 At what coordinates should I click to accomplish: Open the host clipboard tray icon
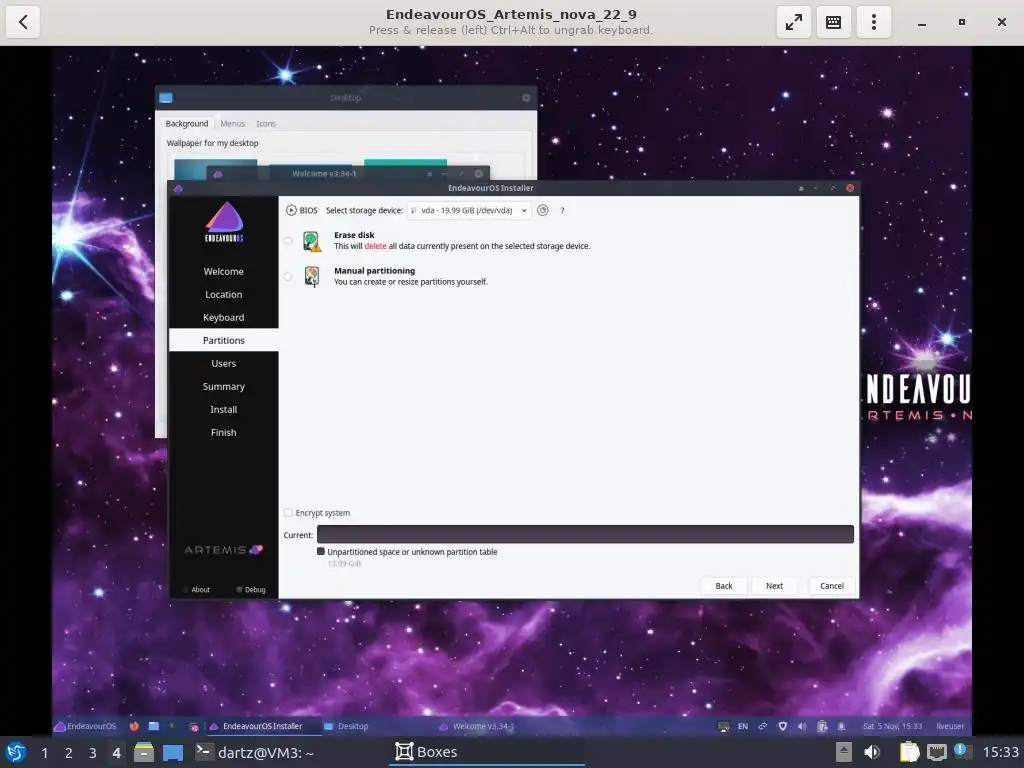click(909, 752)
